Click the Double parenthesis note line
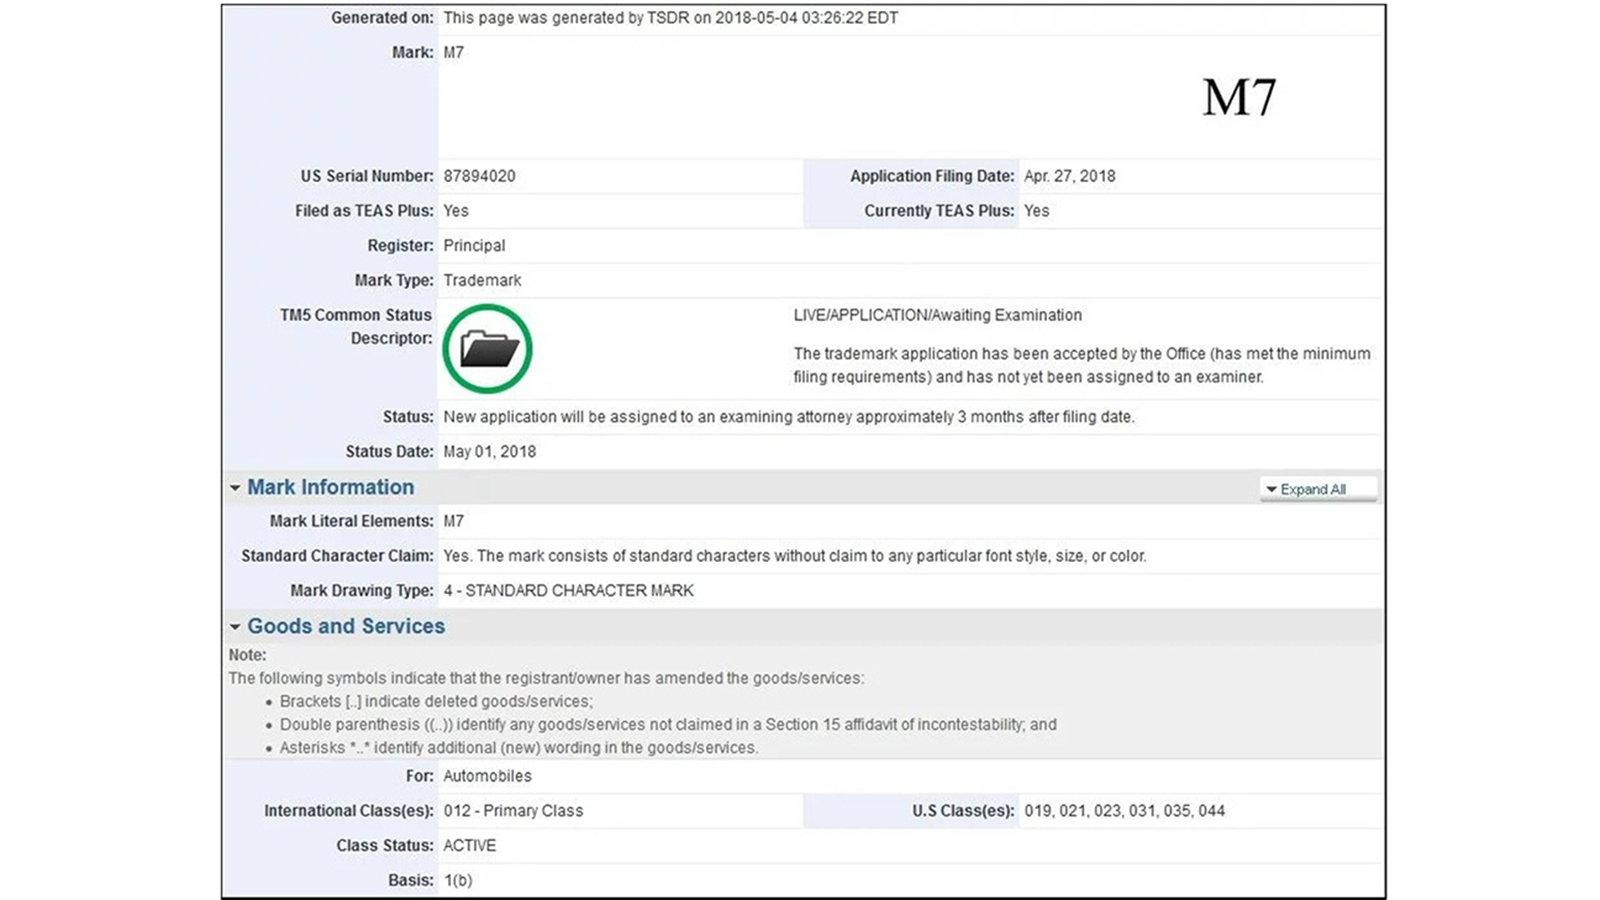 [668, 725]
